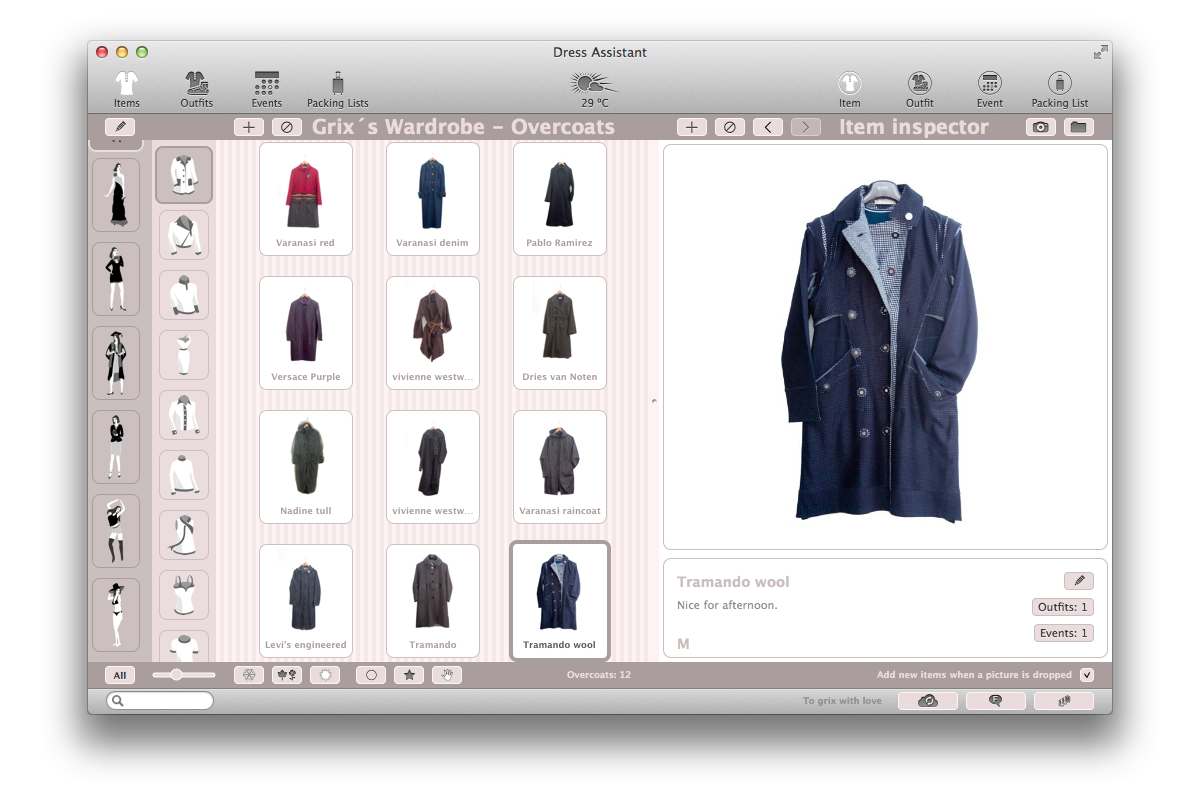This screenshot has width=1200, height=800.
Task: Select the camisole lingerie category icon
Action: click(184, 595)
